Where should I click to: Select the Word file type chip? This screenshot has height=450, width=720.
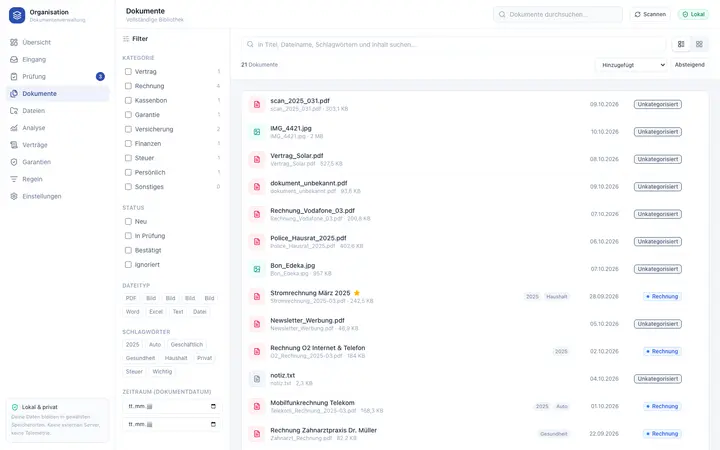(x=132, y=312)
